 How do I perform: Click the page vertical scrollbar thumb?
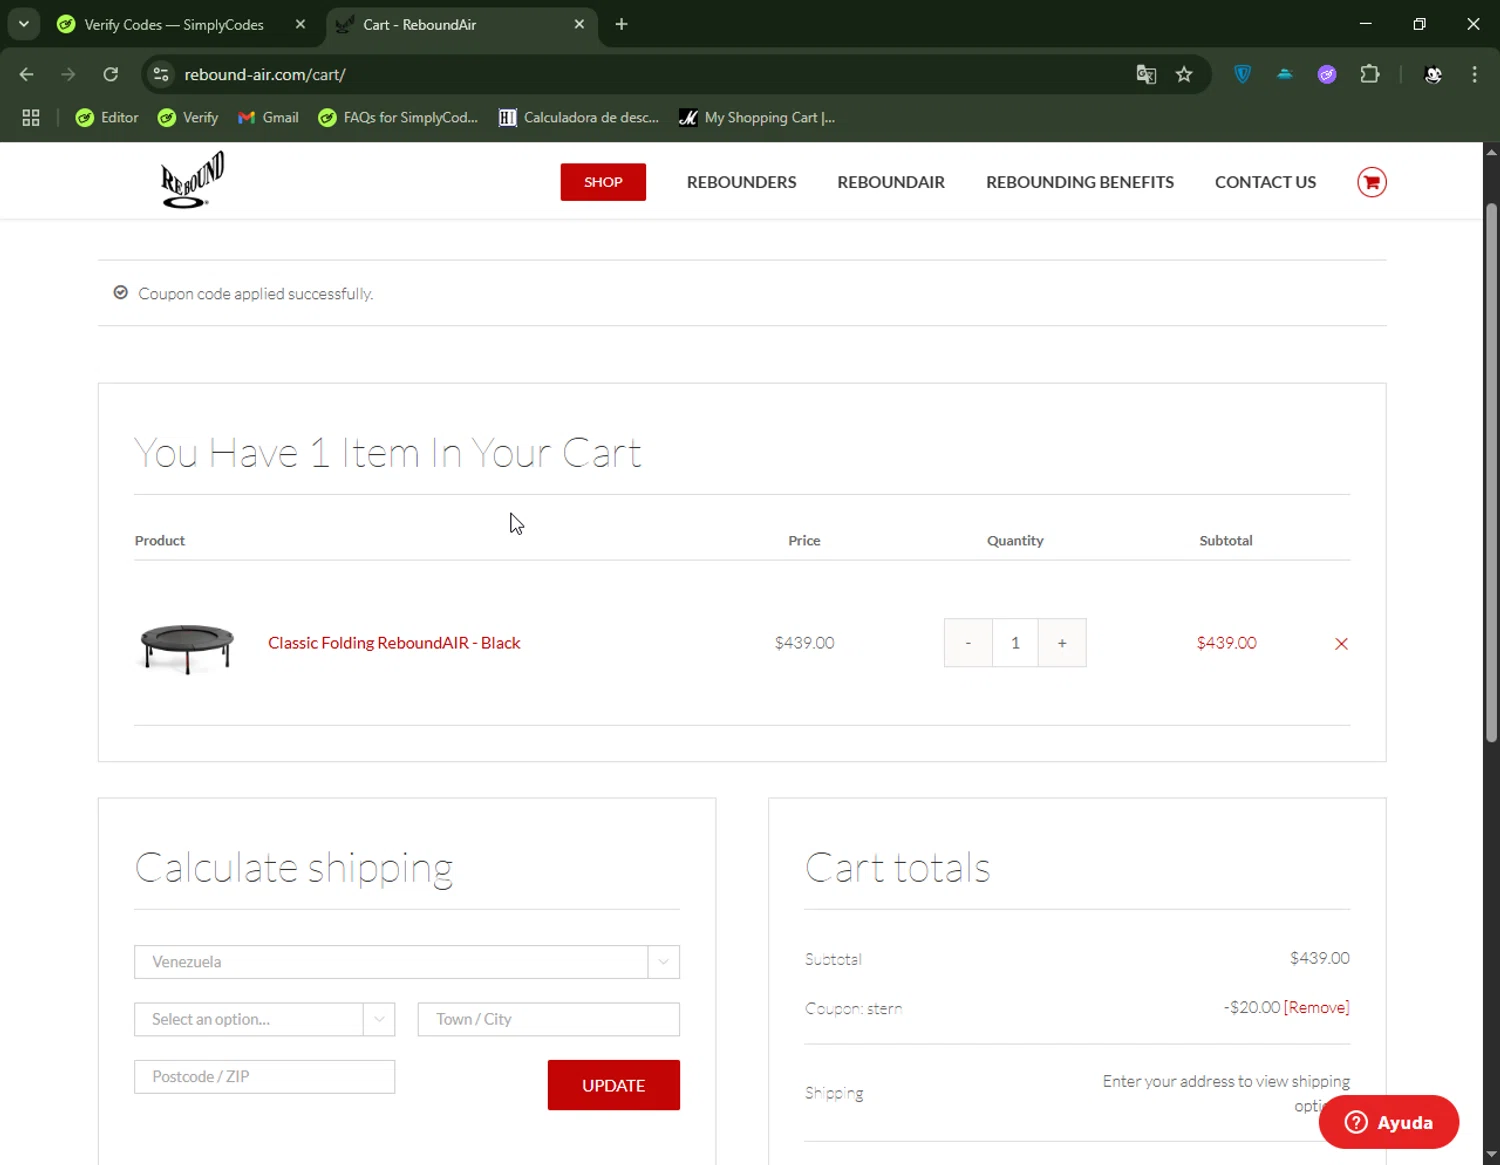[1491, 472]
